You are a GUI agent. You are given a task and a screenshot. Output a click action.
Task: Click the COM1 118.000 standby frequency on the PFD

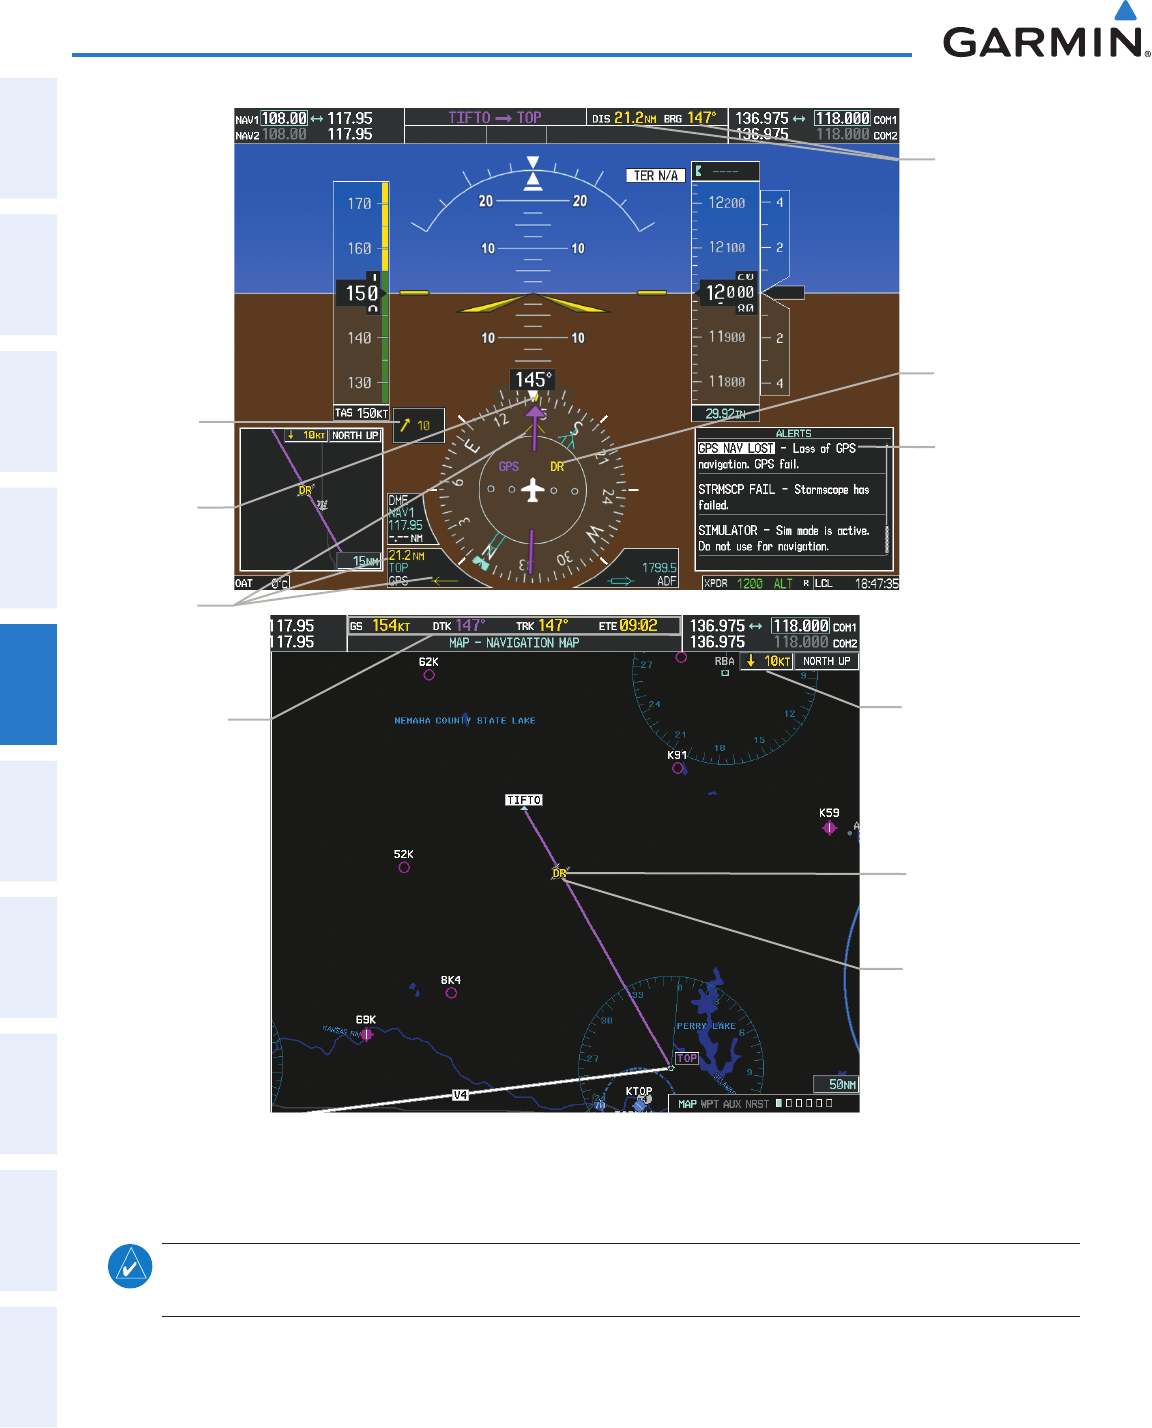pos(842,118)
